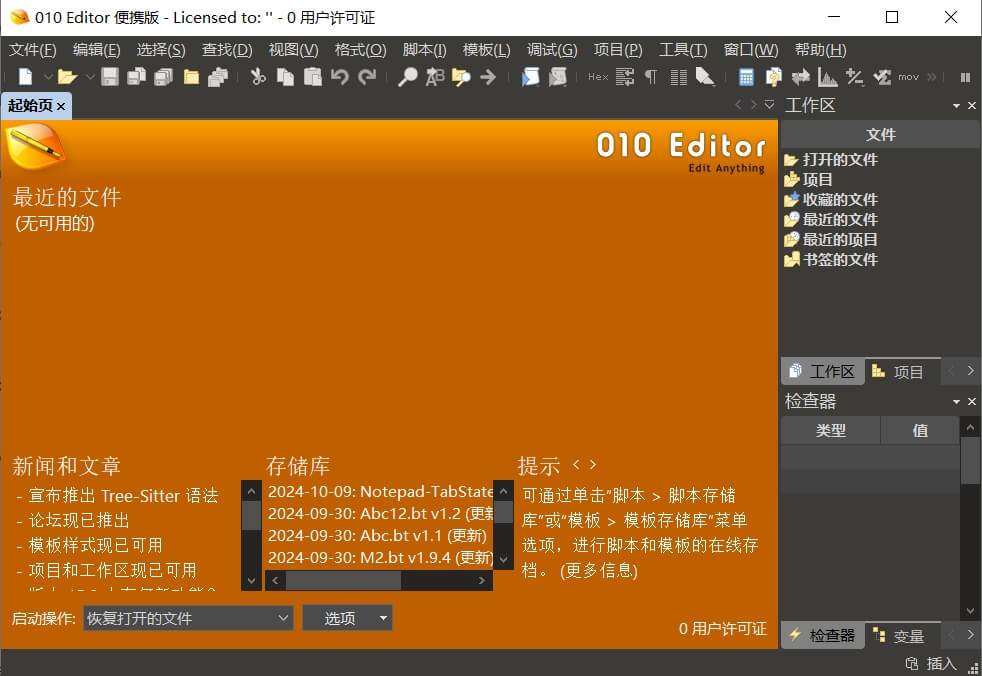Click the Cut scissors icon
This screenshot has width=982, height=676.
258,76
